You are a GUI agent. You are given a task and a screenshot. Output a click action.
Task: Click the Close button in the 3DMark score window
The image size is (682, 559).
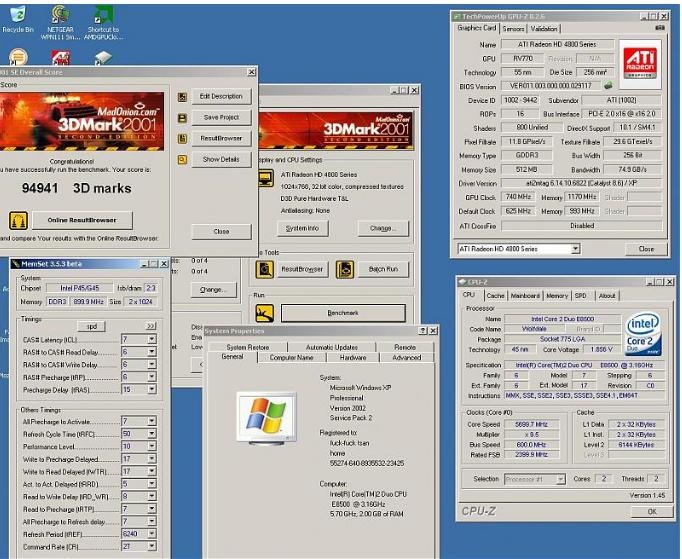coord(221,231)
